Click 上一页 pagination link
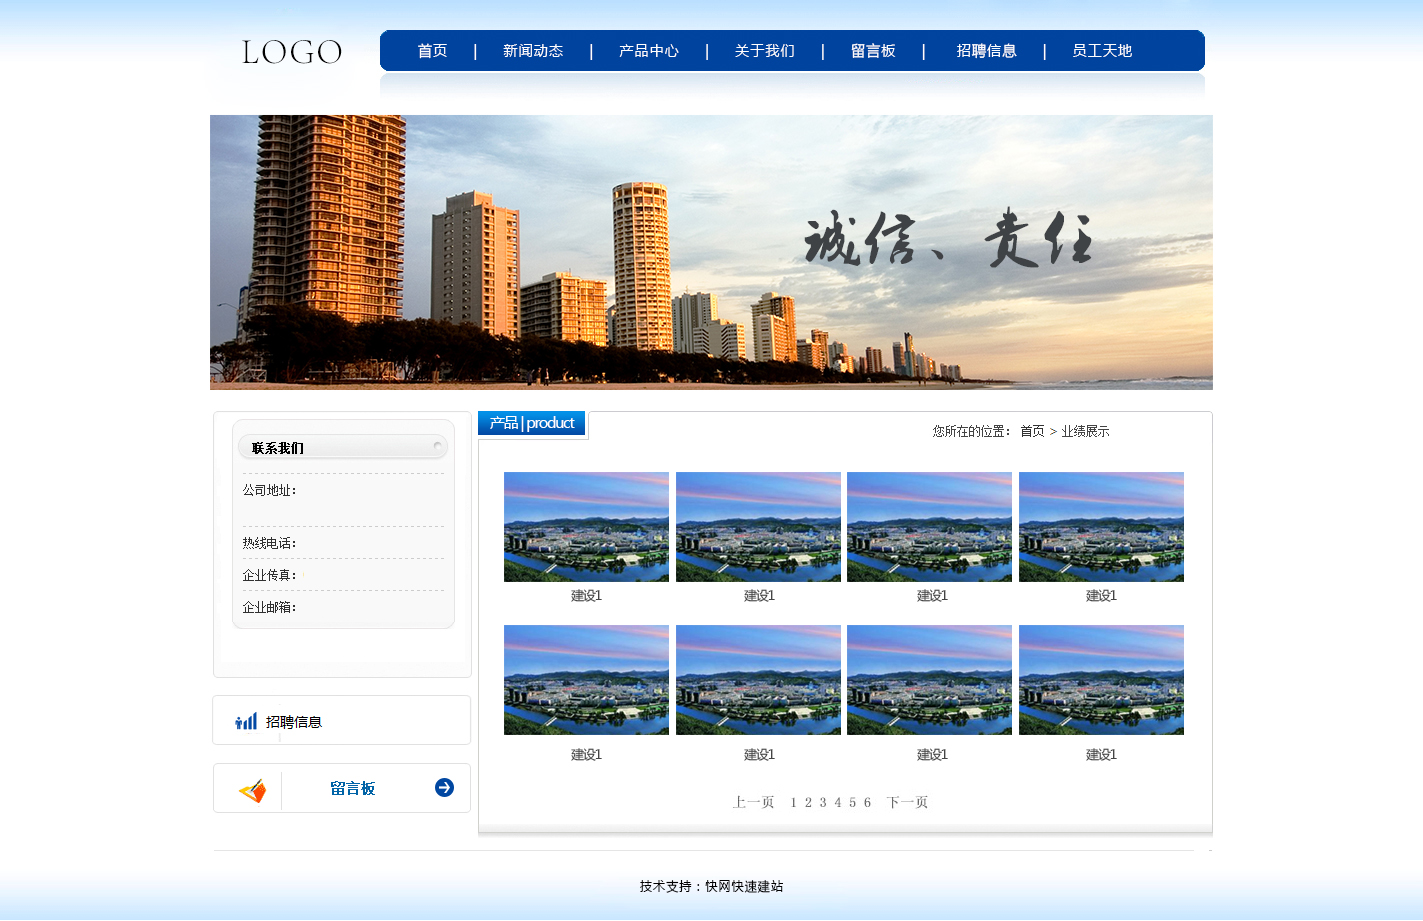Screen dimensions: 1423x921 [753, 802]
